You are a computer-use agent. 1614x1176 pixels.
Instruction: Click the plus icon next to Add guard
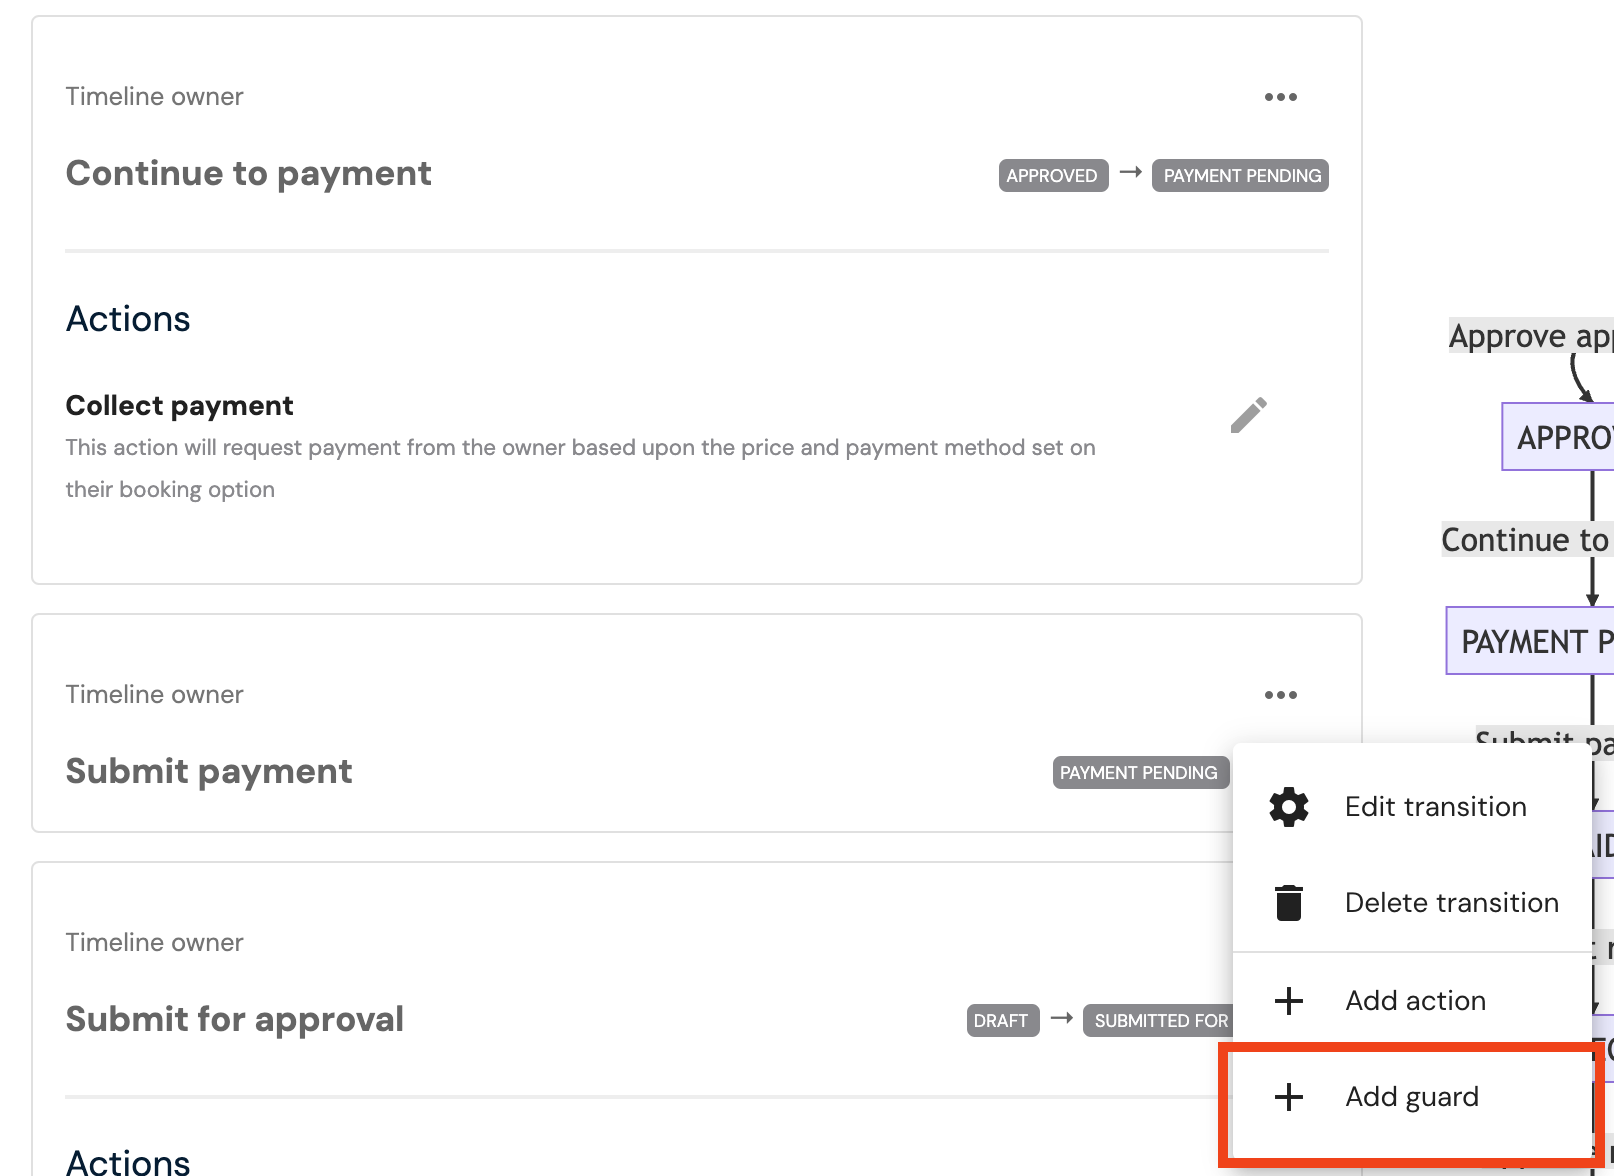pos(1289,1097)
